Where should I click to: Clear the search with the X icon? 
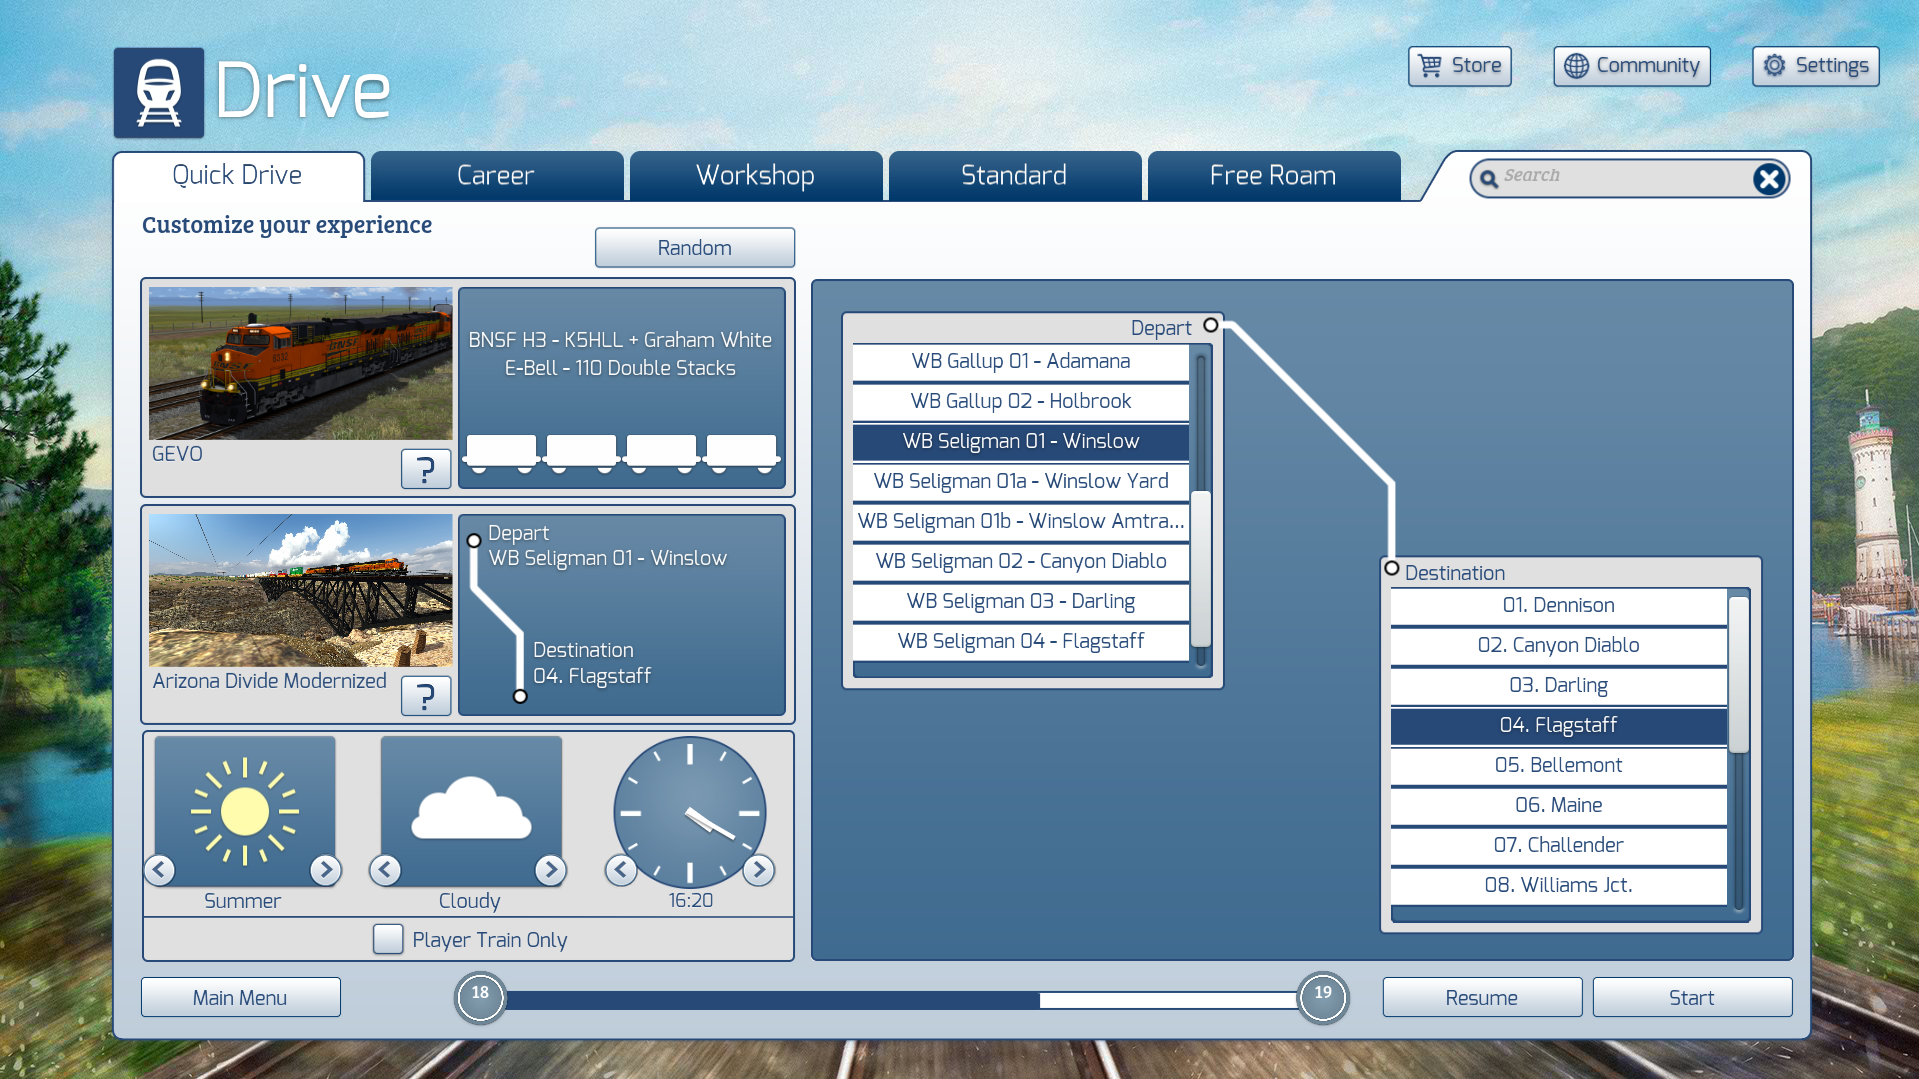(1769, 179)
